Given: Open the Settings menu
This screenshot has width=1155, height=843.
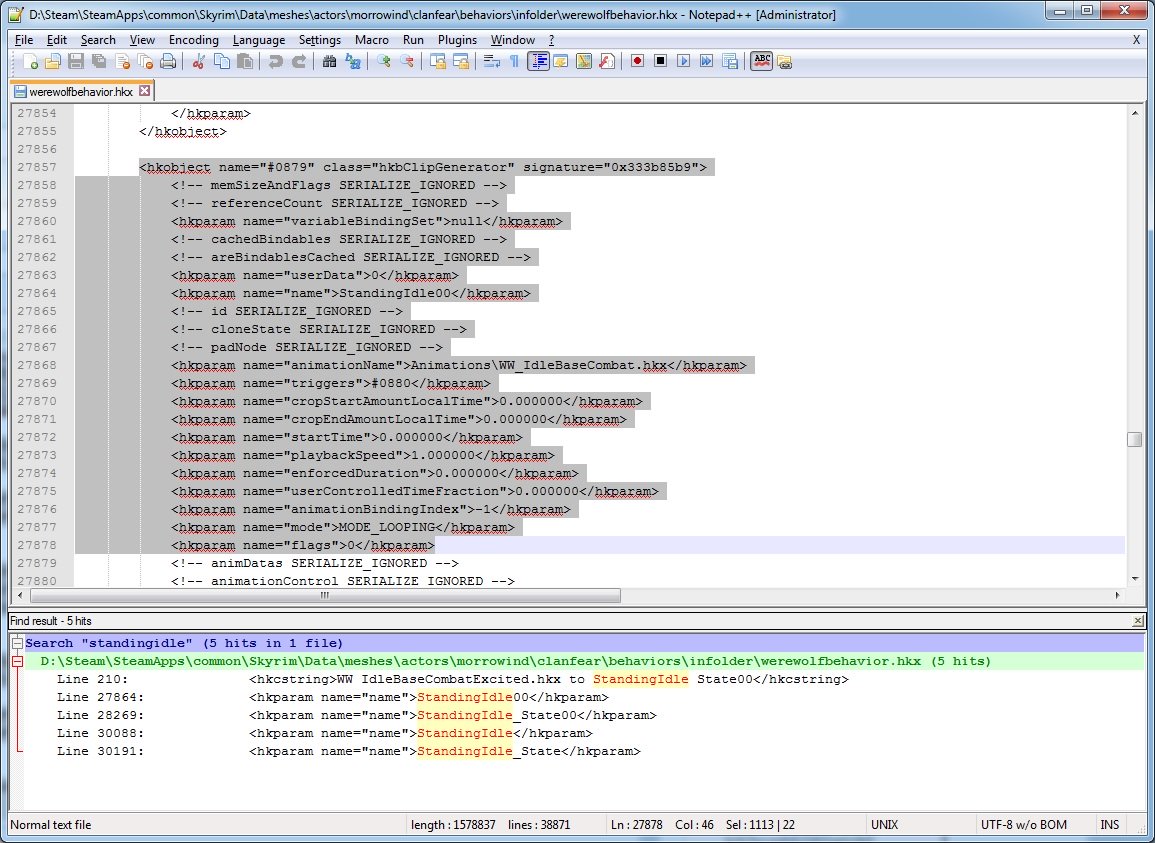Looking at the screenshot, I should (320, 40).
